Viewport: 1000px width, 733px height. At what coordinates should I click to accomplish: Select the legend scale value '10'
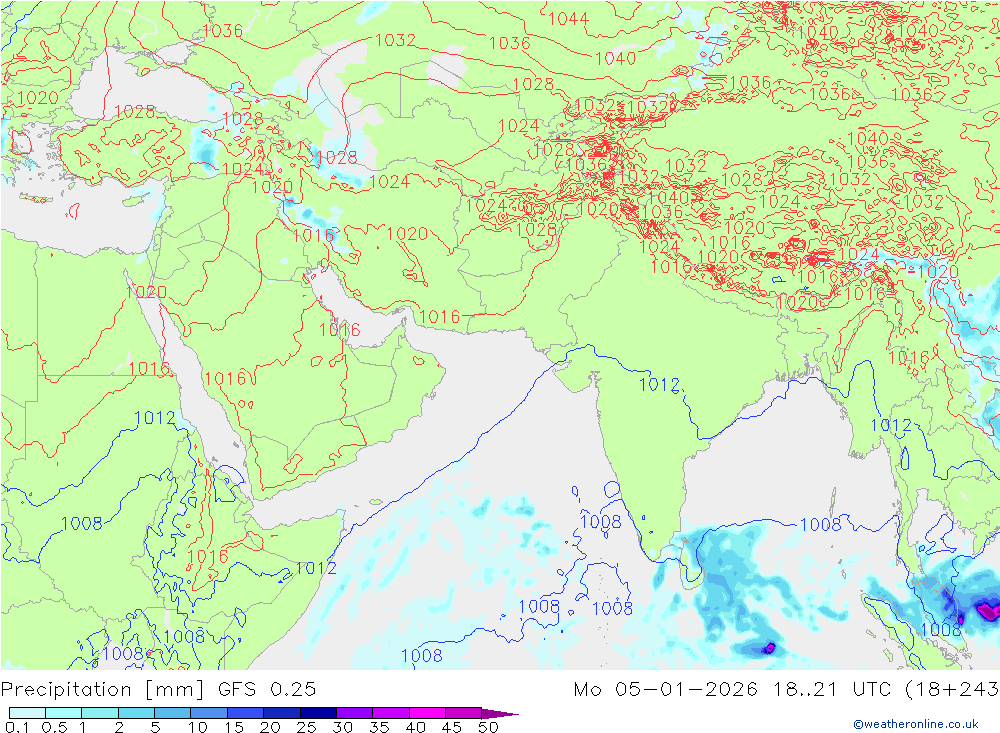(x=197, y=727)
